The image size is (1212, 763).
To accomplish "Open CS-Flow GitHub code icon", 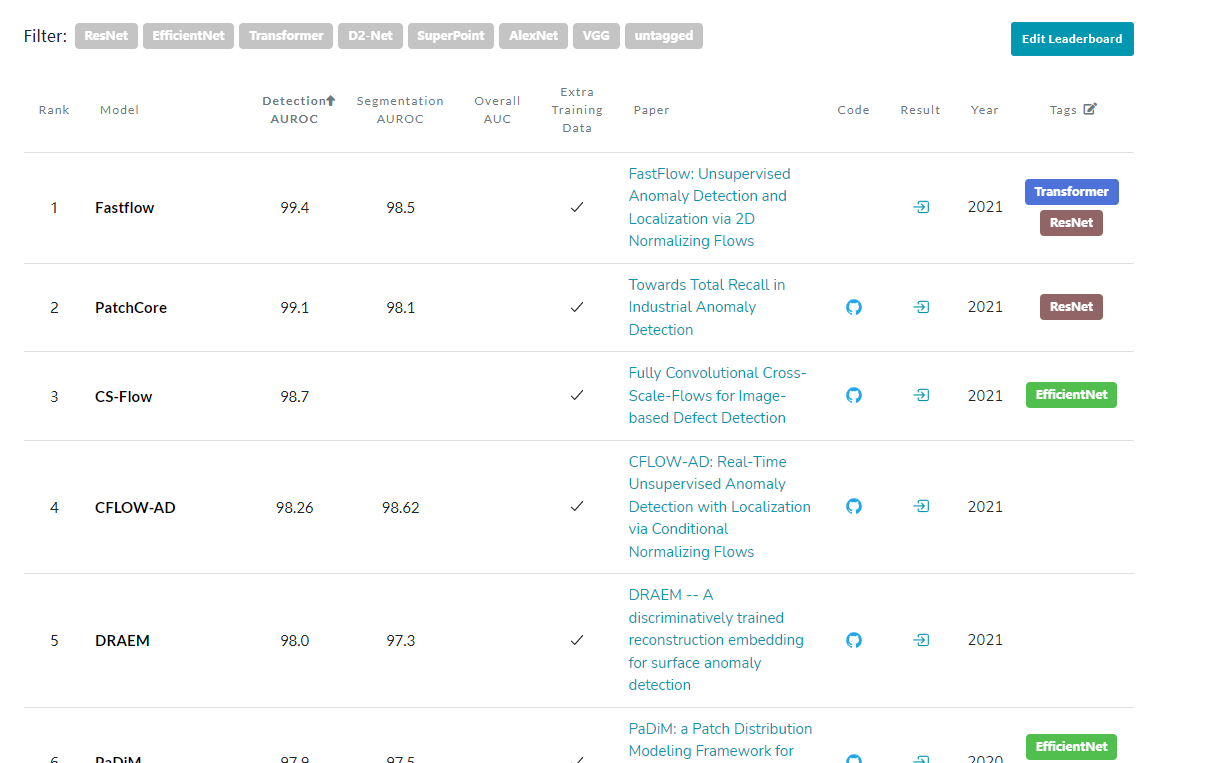I will (x=853, y=395).
